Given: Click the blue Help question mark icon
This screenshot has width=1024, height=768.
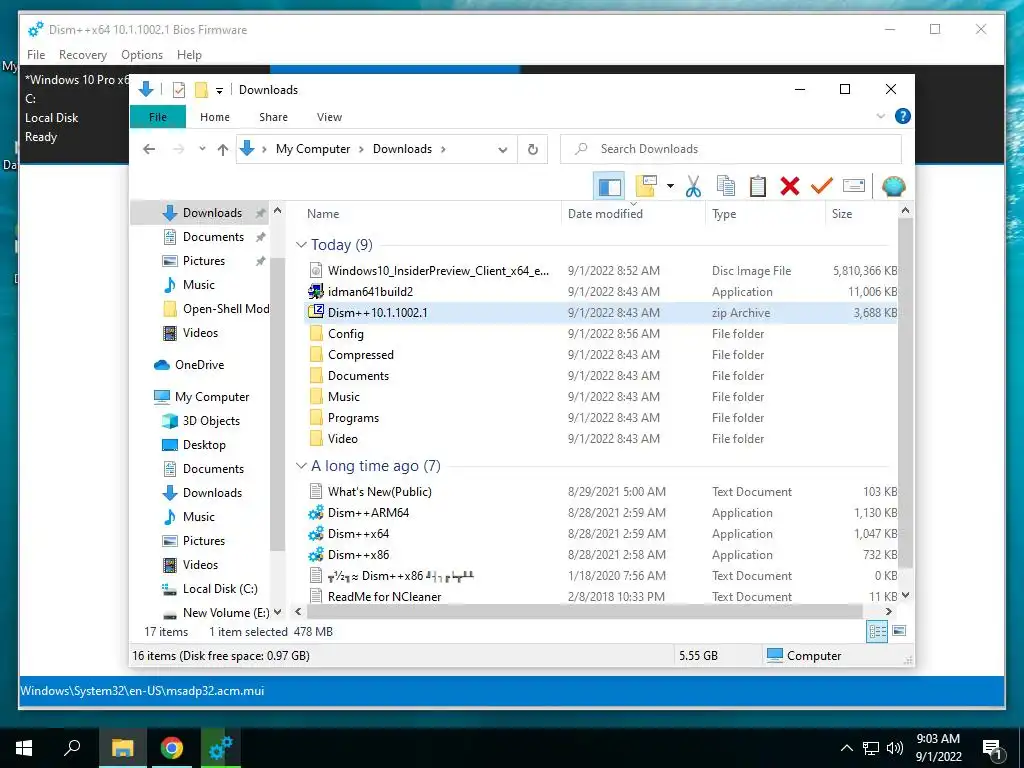Looking at the screenshot, I should (903, 116).
